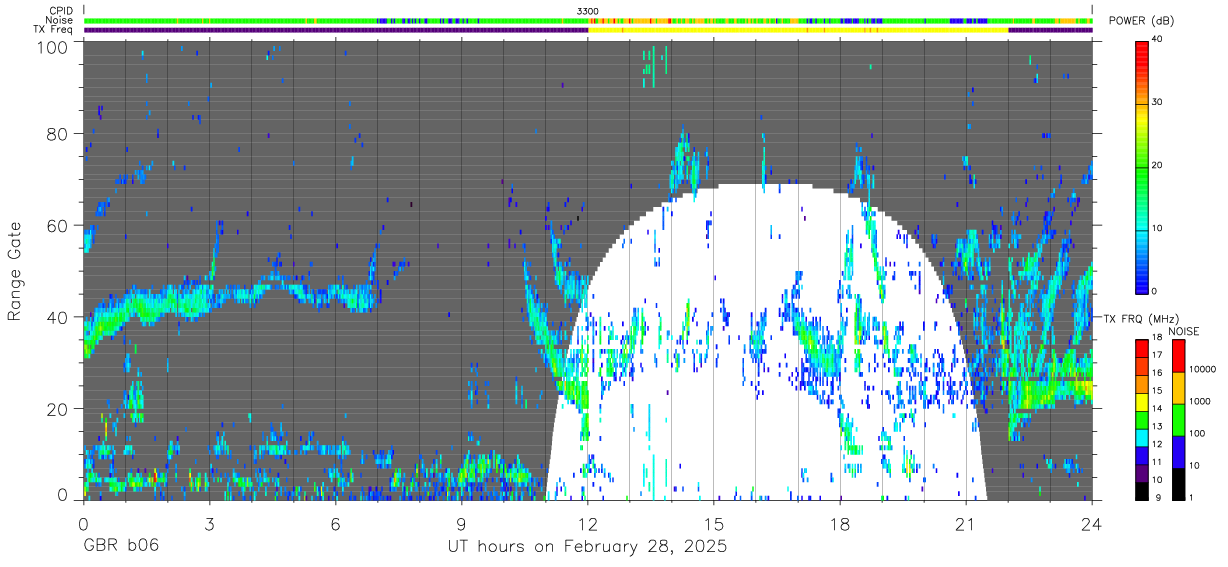
Task: Click the CPID label at top left
Action: pos(60,10)
